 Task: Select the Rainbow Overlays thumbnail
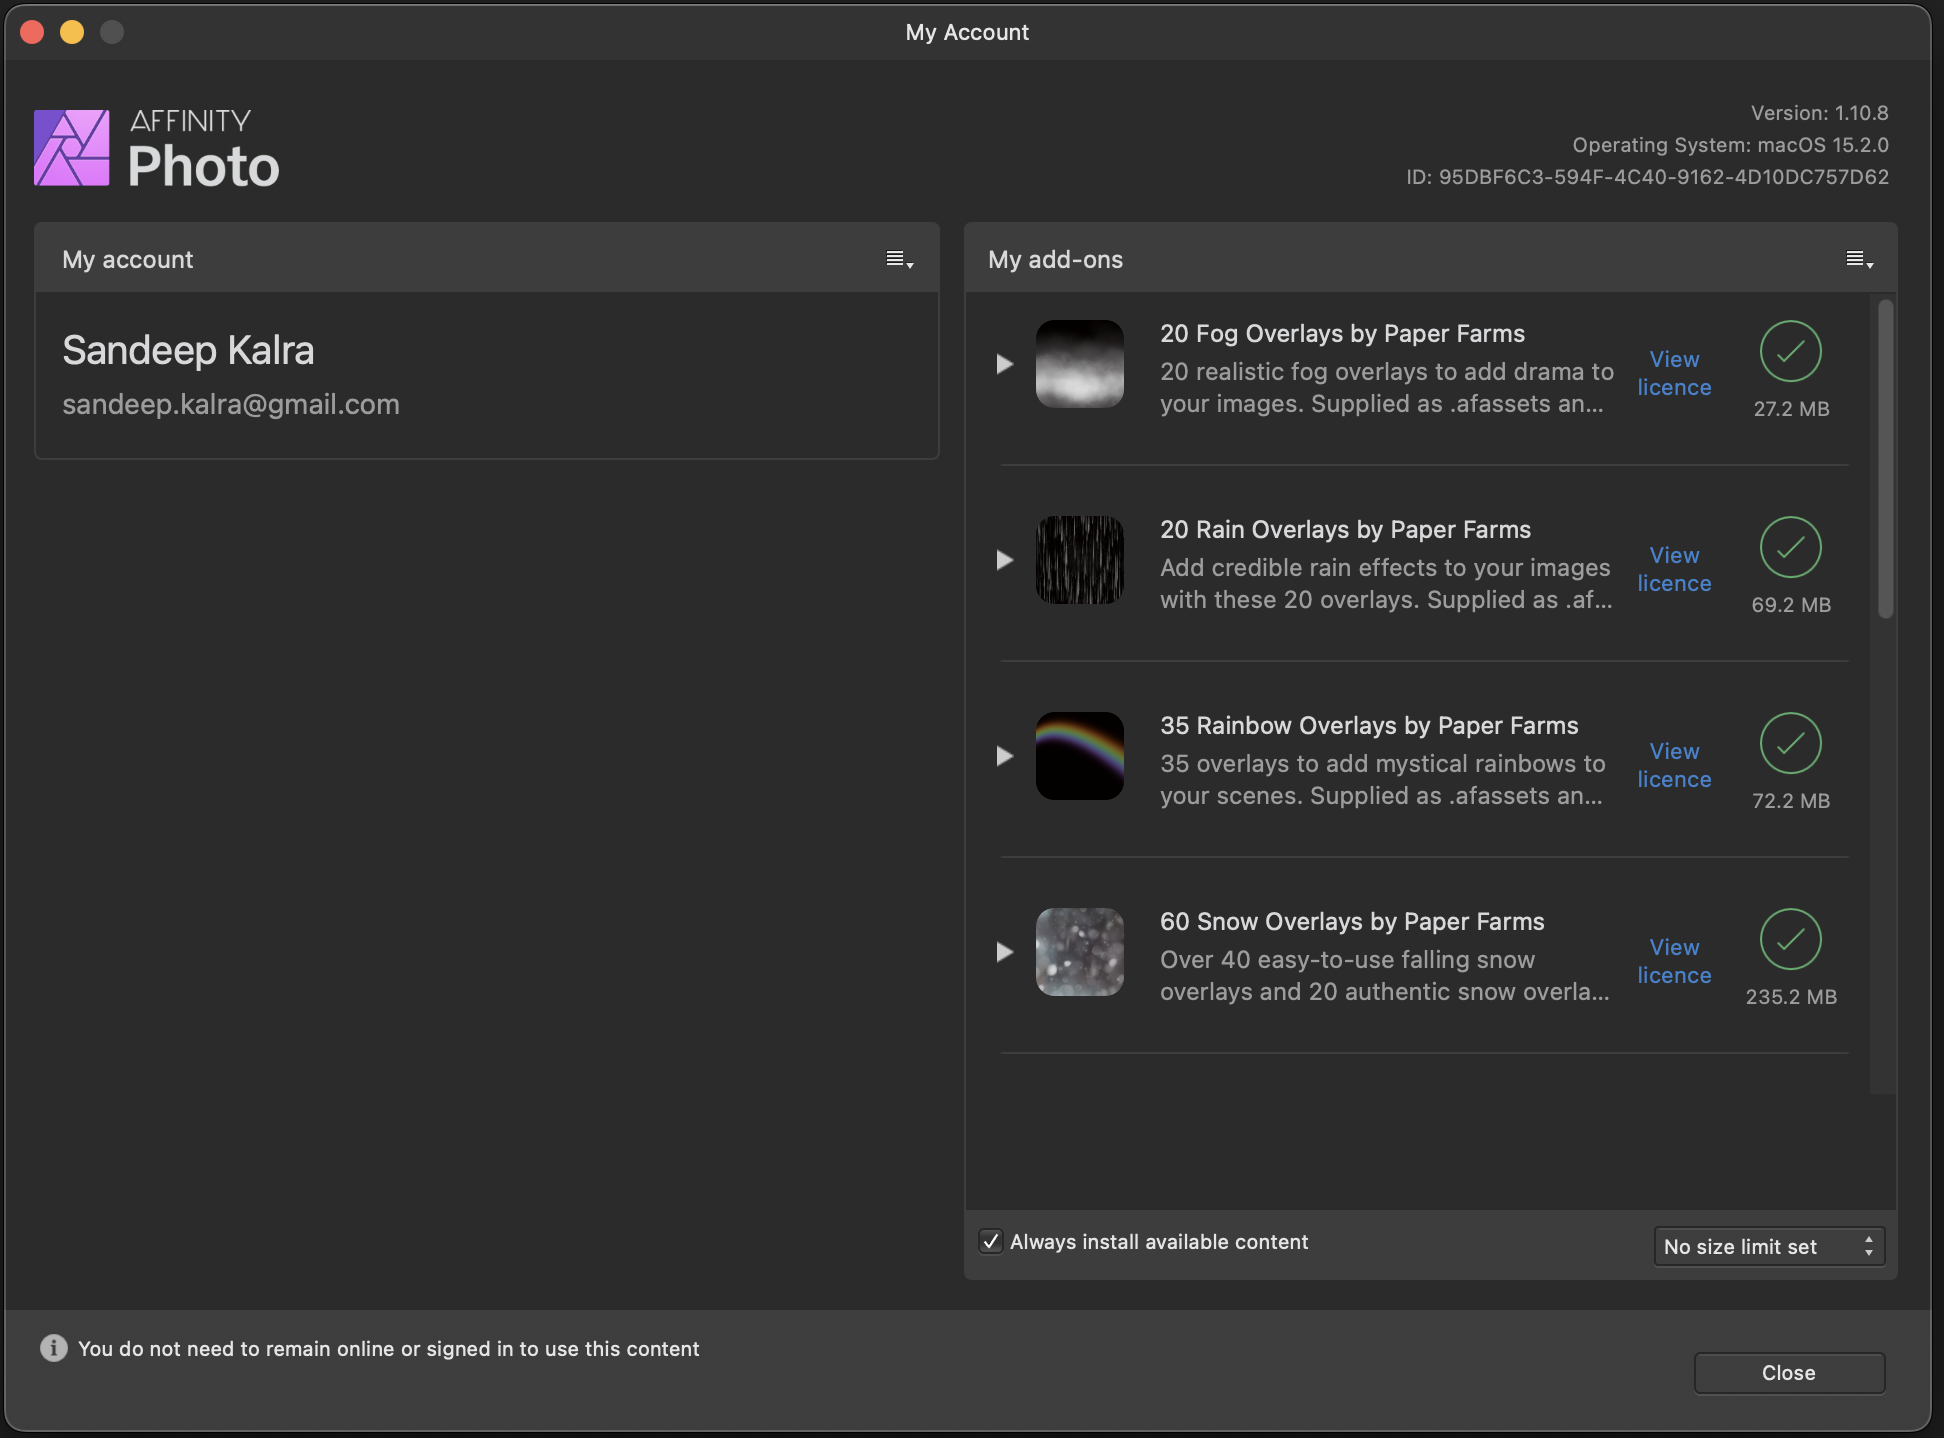[1080, 756]
